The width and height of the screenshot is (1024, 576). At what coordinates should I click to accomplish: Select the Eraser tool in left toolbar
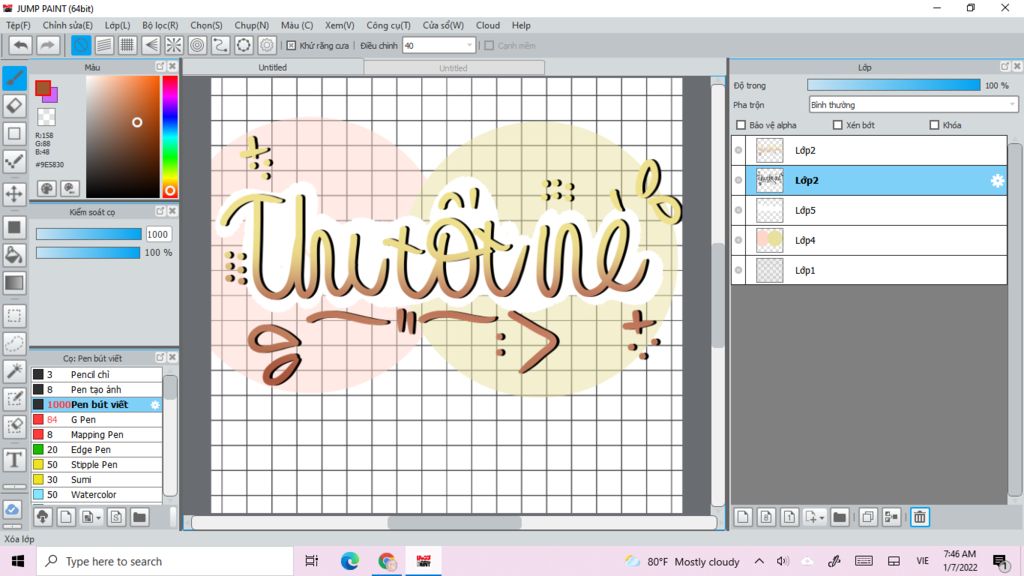[14, 105]
